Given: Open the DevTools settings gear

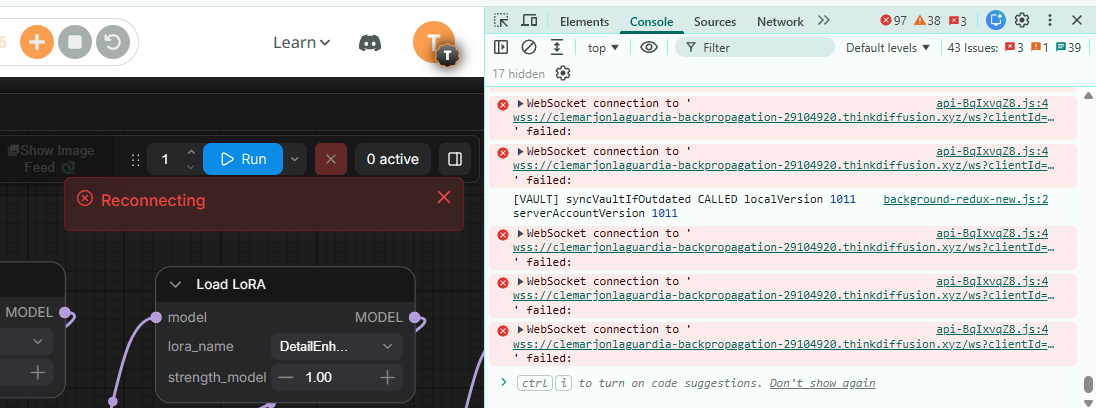Looking at the screenshot, I should click(1022, 20).
